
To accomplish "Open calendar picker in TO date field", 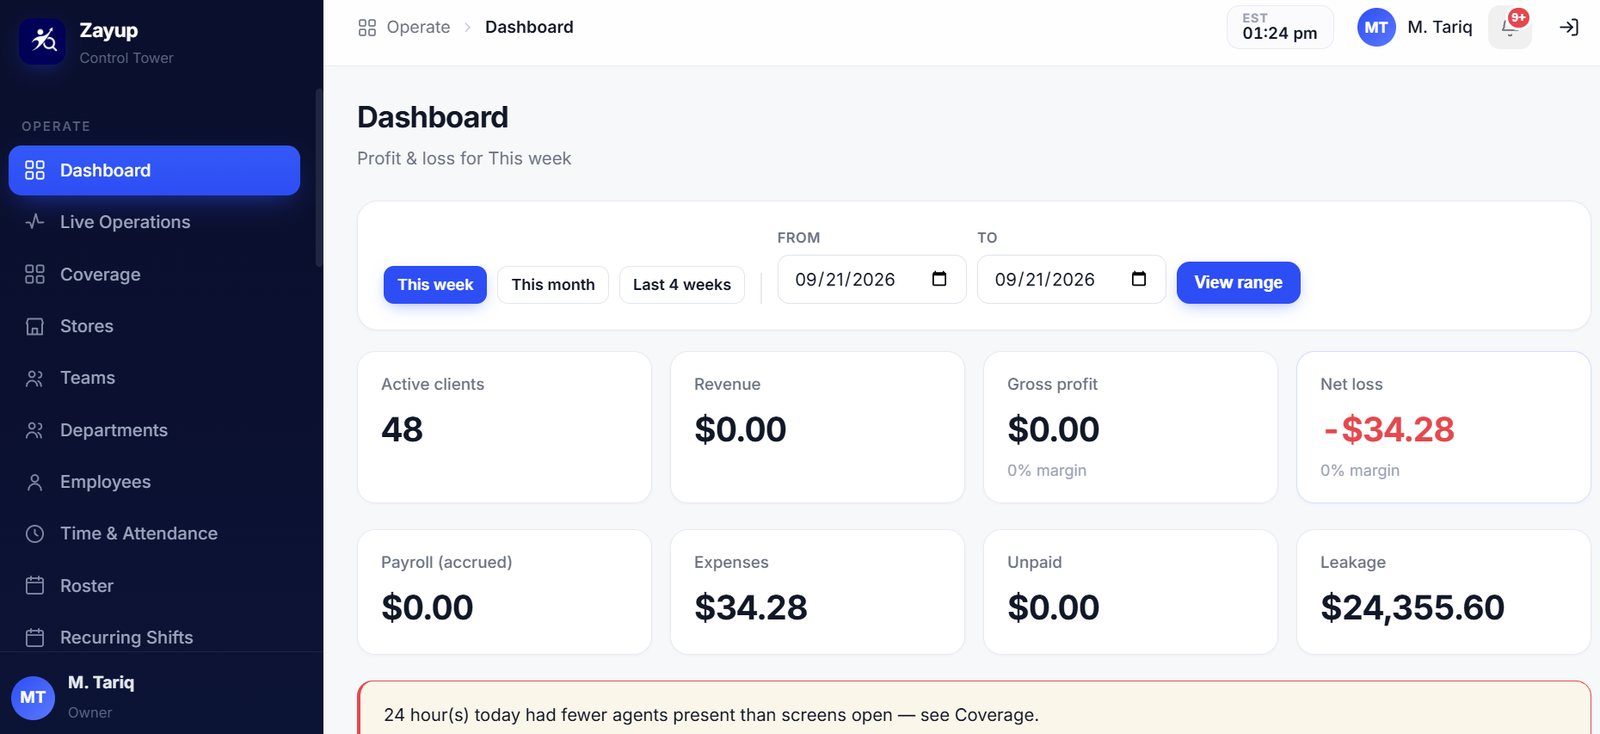I will click(1139, 279).
